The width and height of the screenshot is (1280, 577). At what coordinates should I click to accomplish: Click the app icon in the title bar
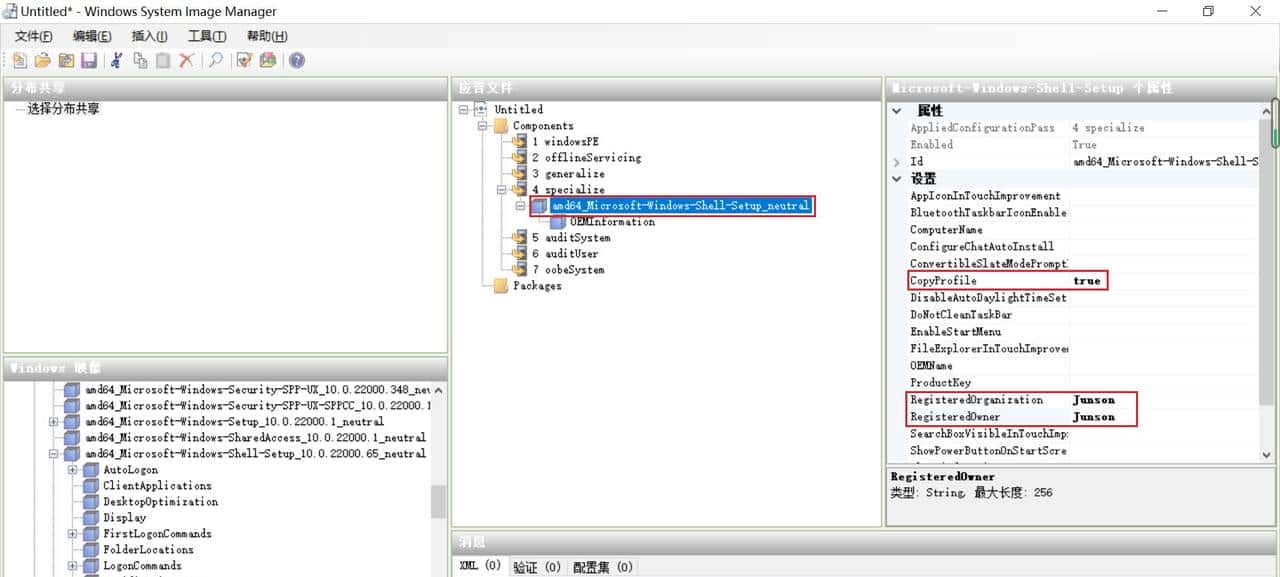pyautogui.click(x=11, y=11)
